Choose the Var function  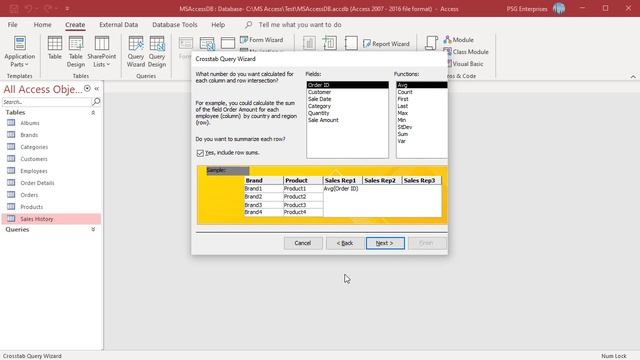[422, 141]
